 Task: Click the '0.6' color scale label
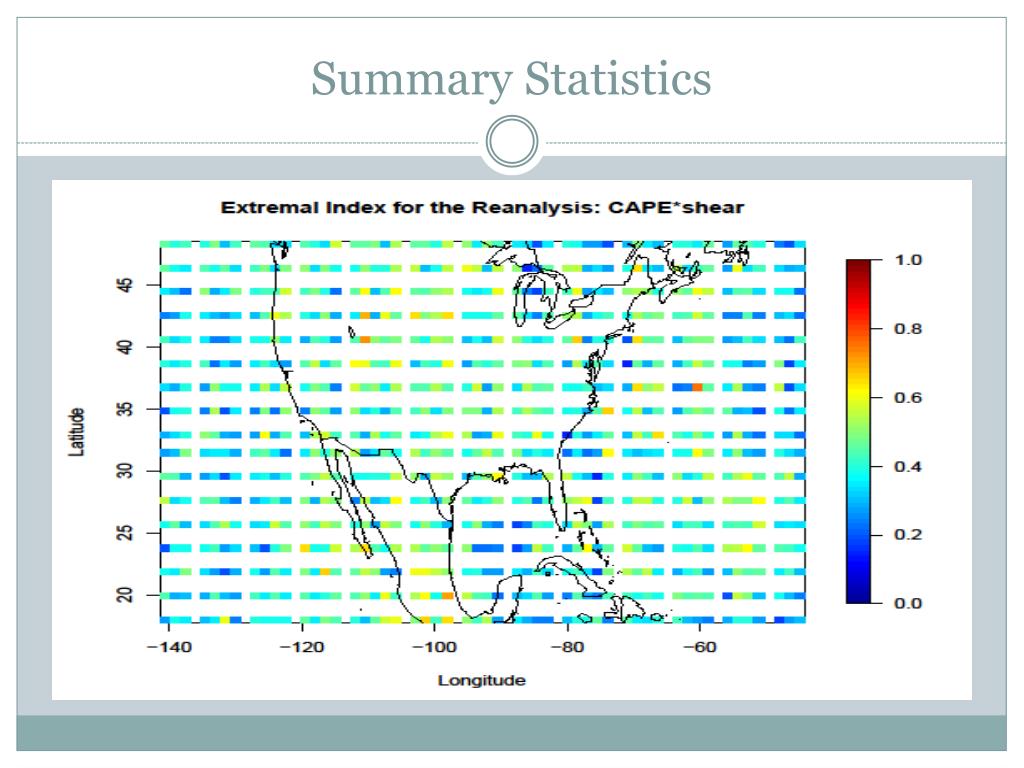pos(908,397)
